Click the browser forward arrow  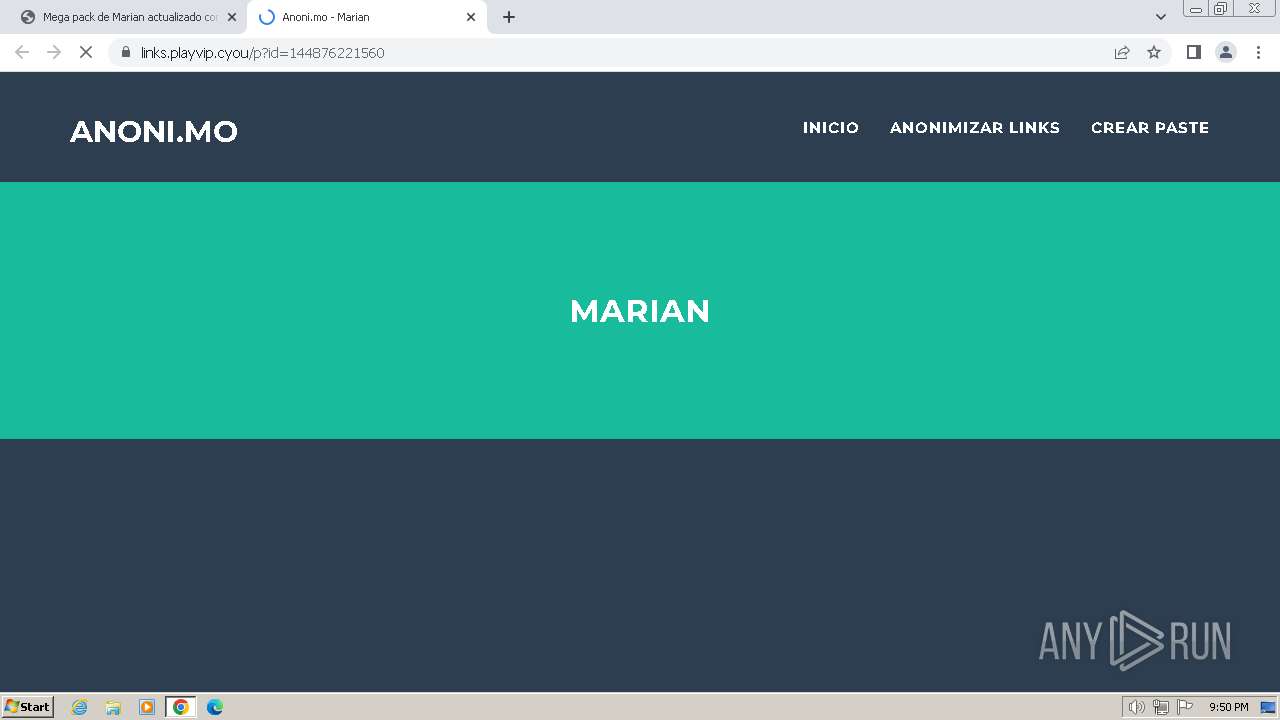(x=54, y=52)
